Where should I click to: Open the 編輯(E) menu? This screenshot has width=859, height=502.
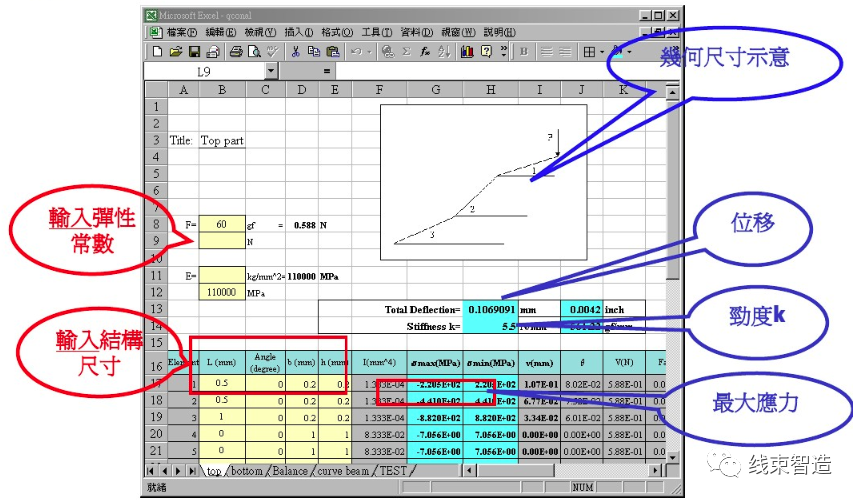(221, 32)
